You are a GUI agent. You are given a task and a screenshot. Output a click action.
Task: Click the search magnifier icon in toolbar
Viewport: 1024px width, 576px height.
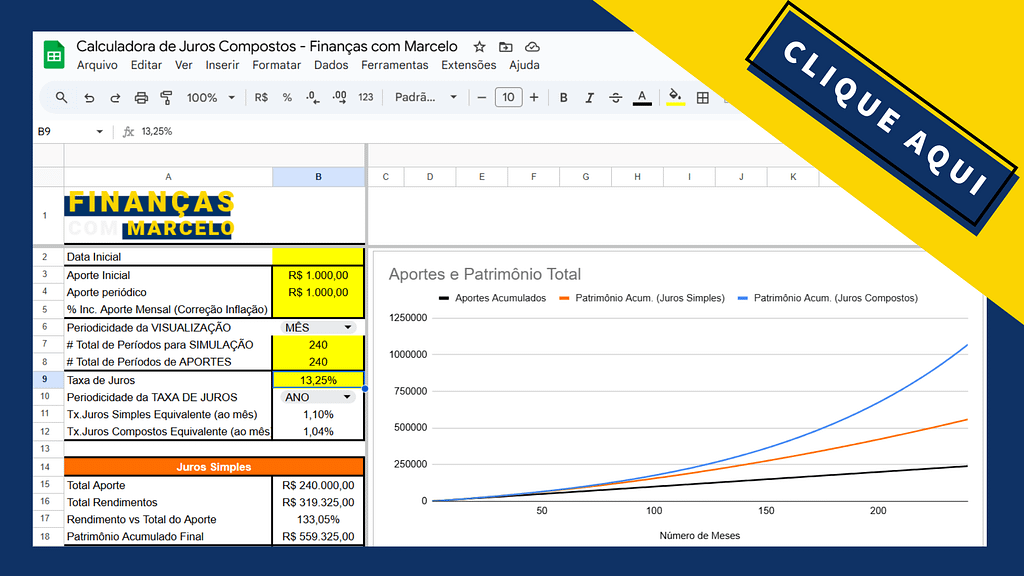(61, 98)
